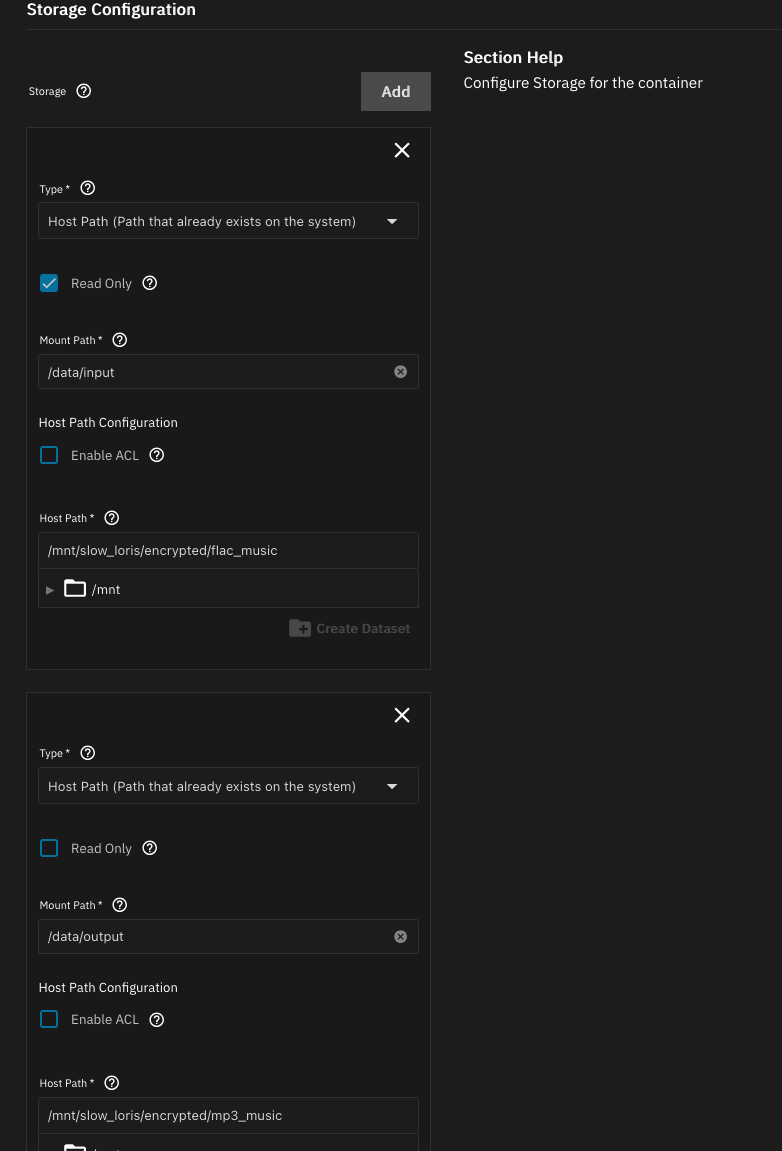Click the flac_music host path text field
This screenshot has height=1151, width=782.
point(228,550)
